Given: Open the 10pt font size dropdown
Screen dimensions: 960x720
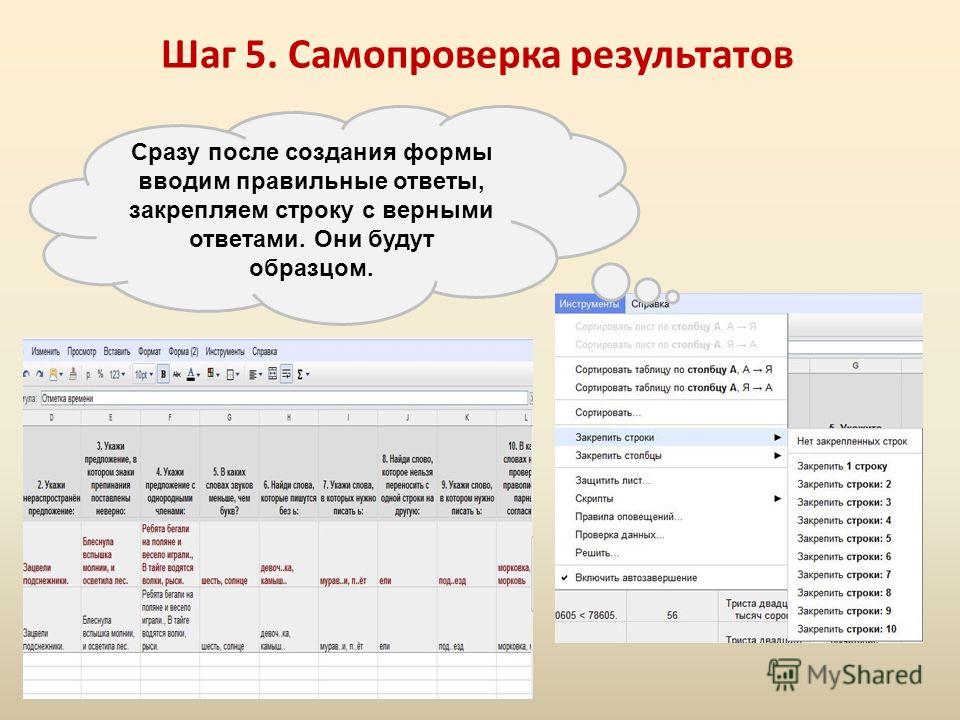Looking at the screenshot, I should point(143,374).
